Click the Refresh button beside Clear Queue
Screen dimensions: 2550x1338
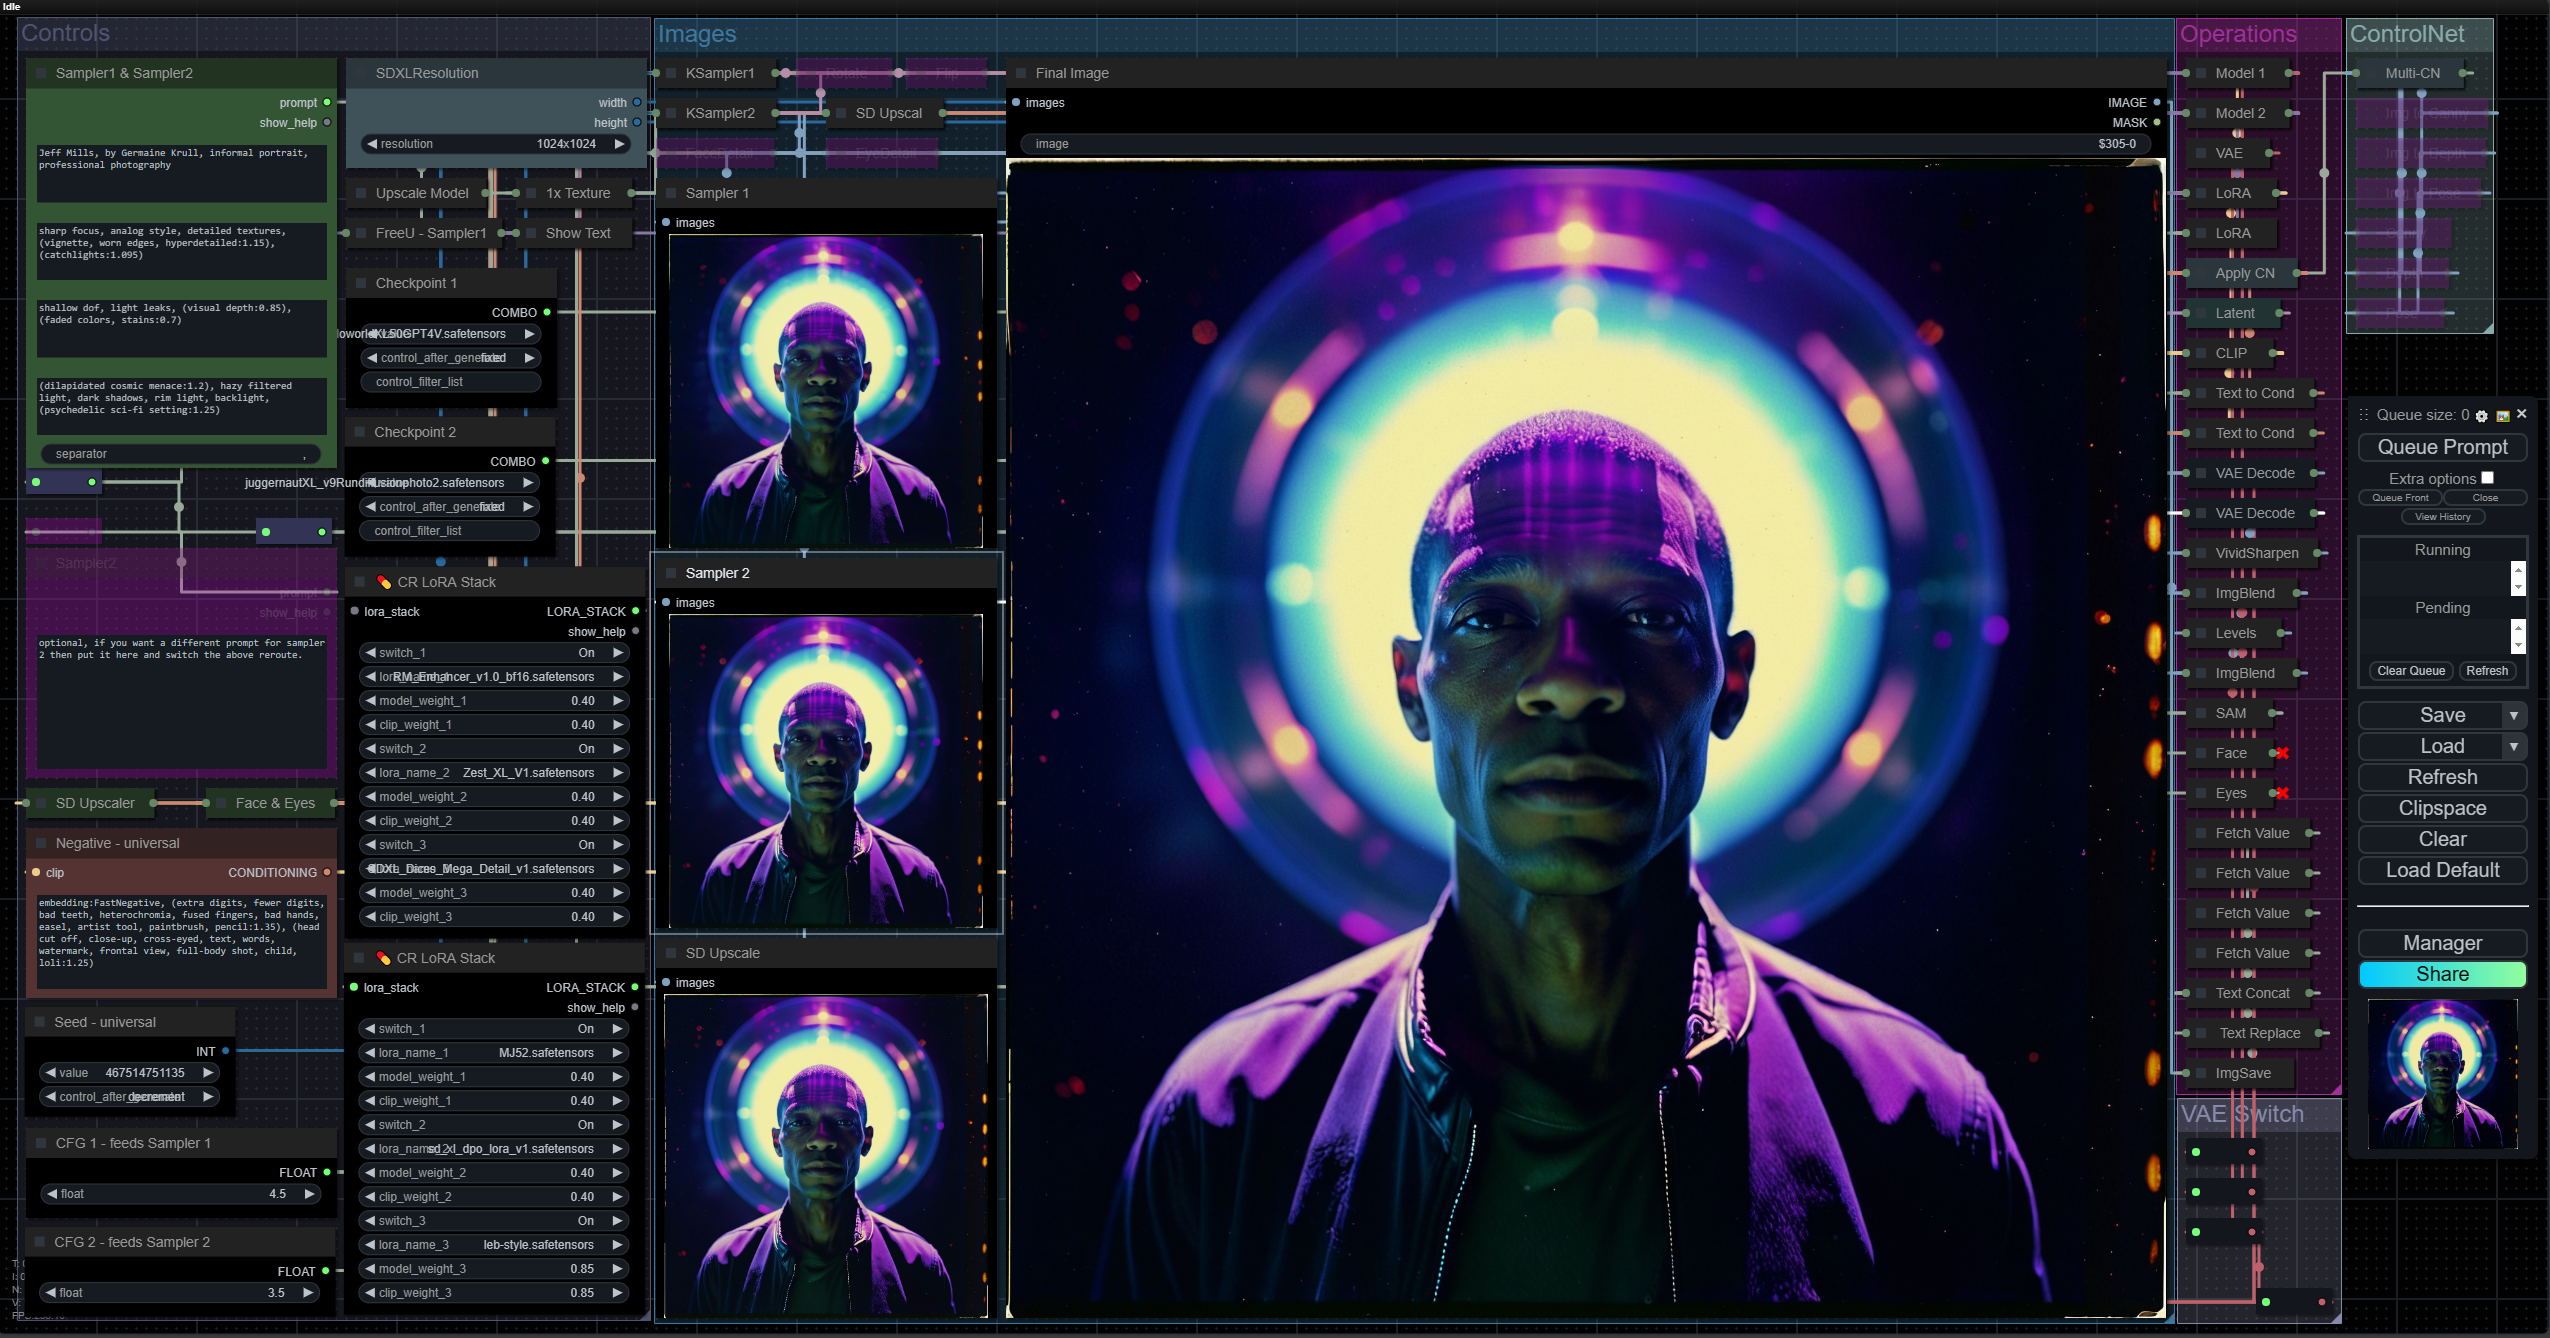[x=2487, y=671]
